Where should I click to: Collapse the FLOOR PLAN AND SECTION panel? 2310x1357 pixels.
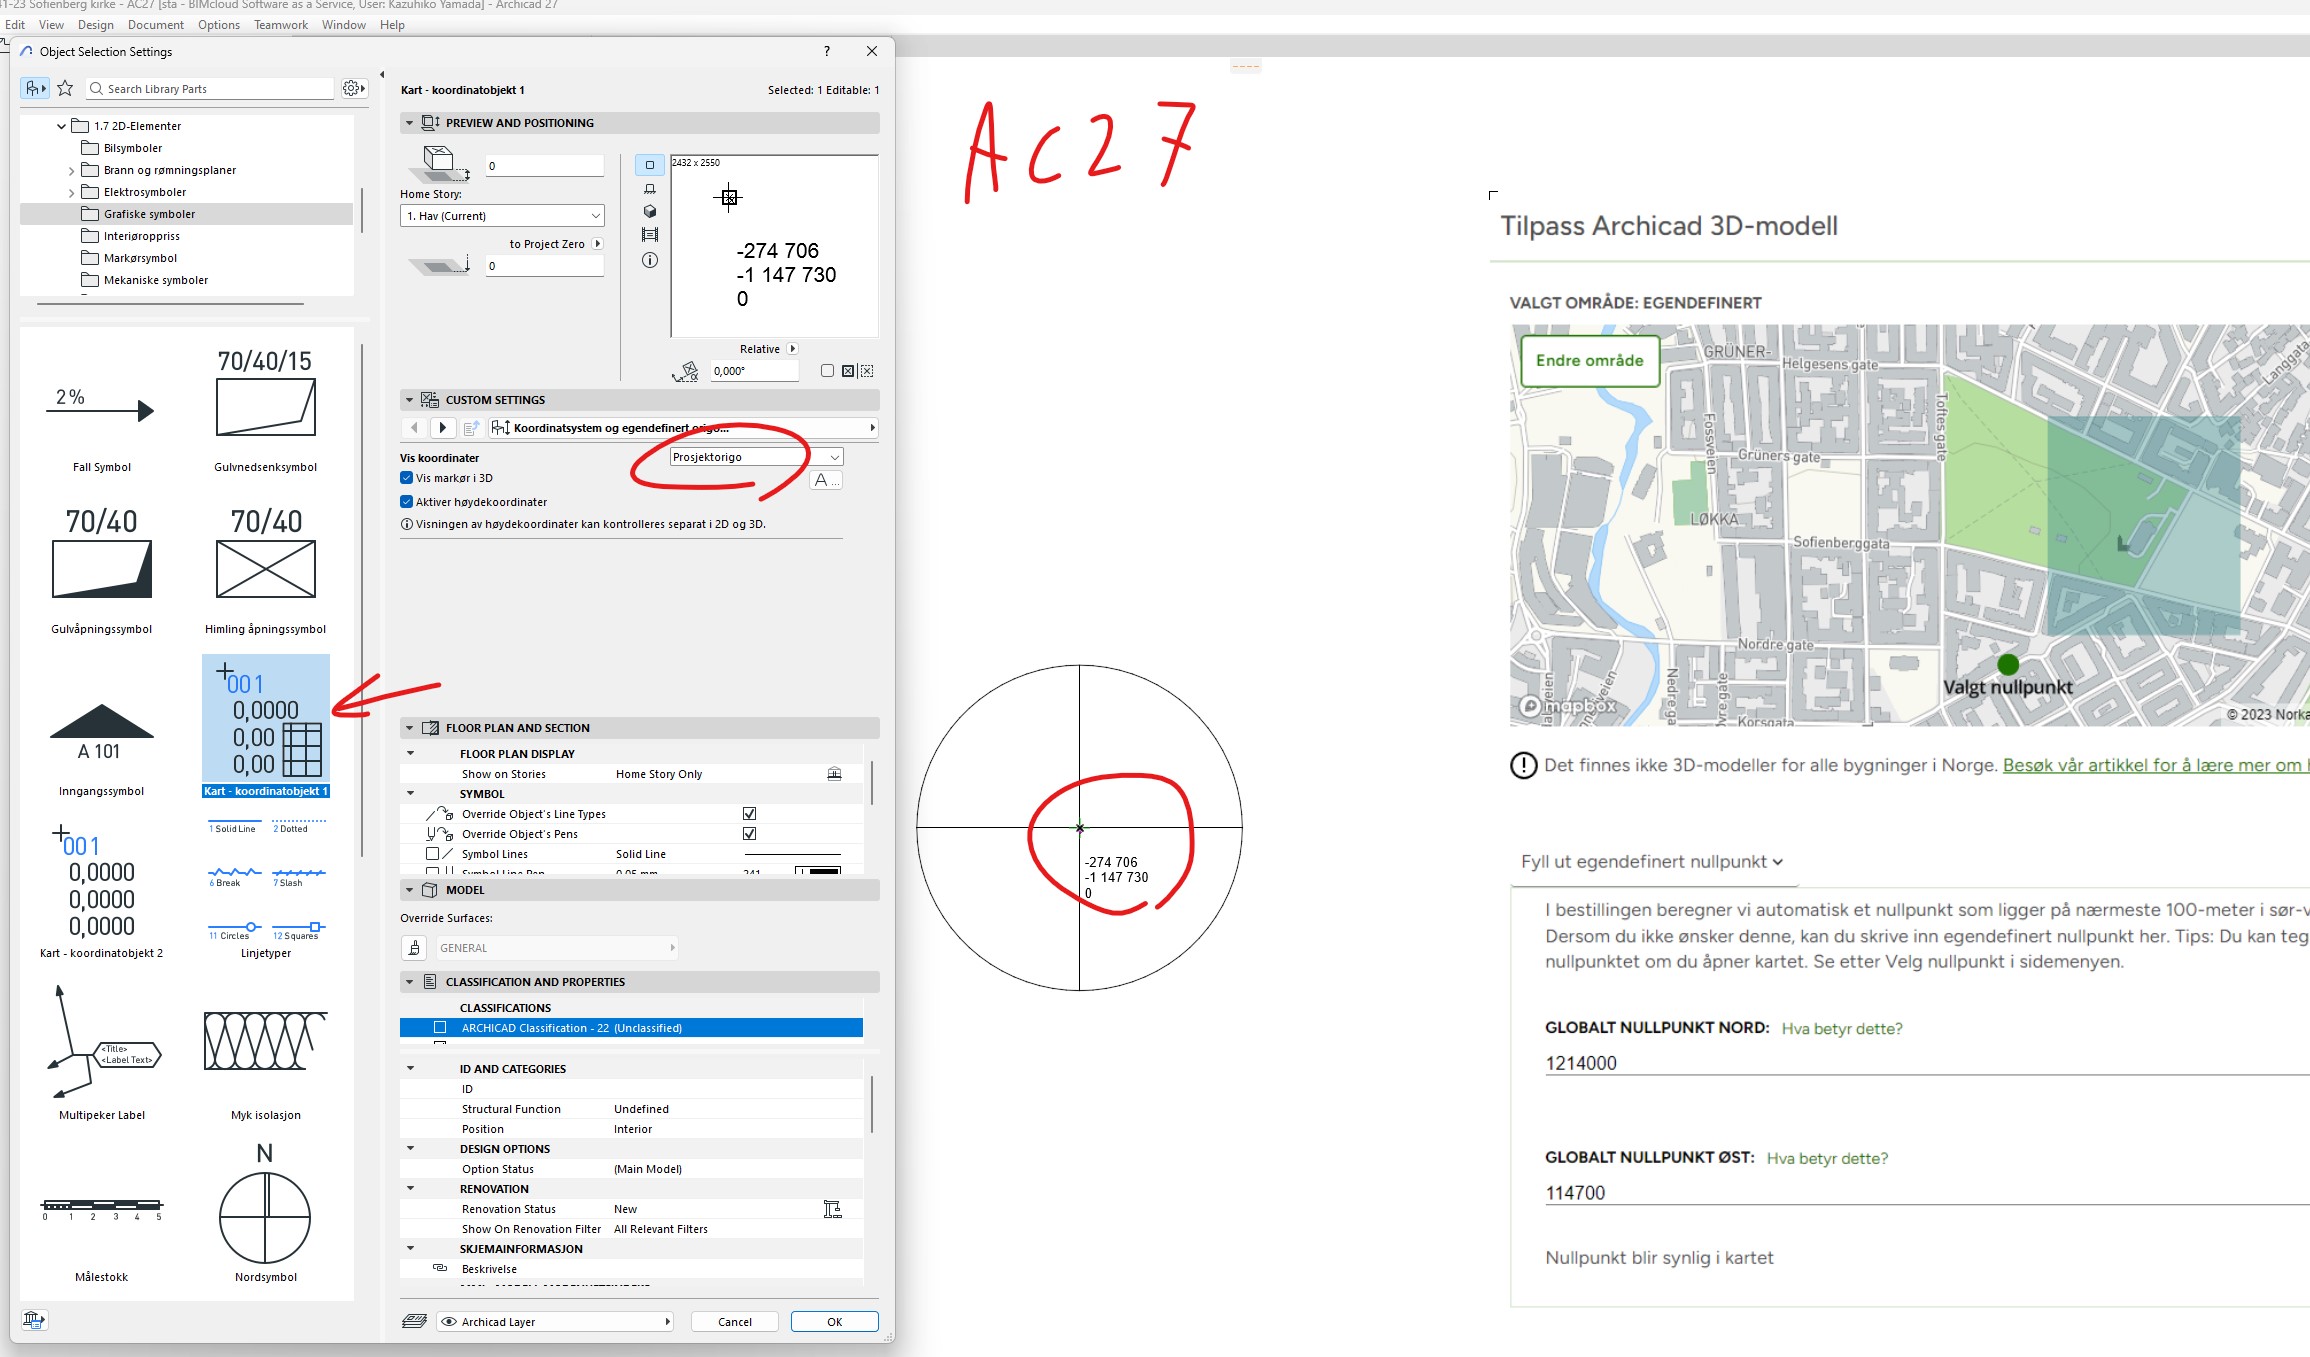coord(409,728)
